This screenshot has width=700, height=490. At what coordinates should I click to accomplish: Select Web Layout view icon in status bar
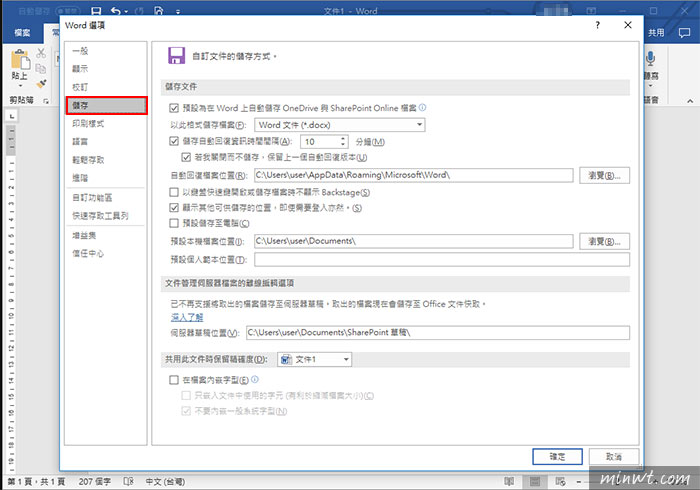560,482
